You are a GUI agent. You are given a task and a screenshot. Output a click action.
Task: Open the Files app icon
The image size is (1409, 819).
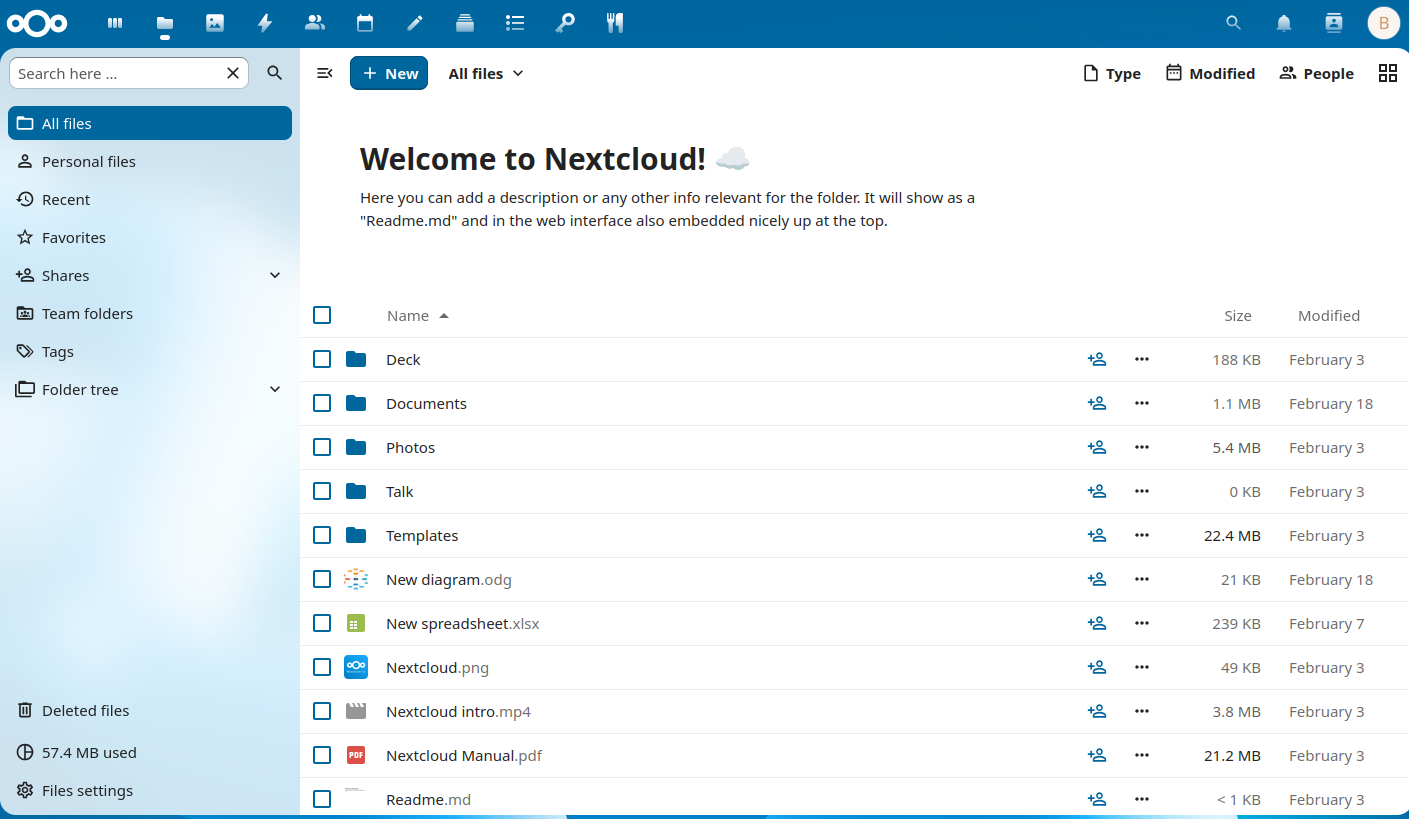[165, 23]
